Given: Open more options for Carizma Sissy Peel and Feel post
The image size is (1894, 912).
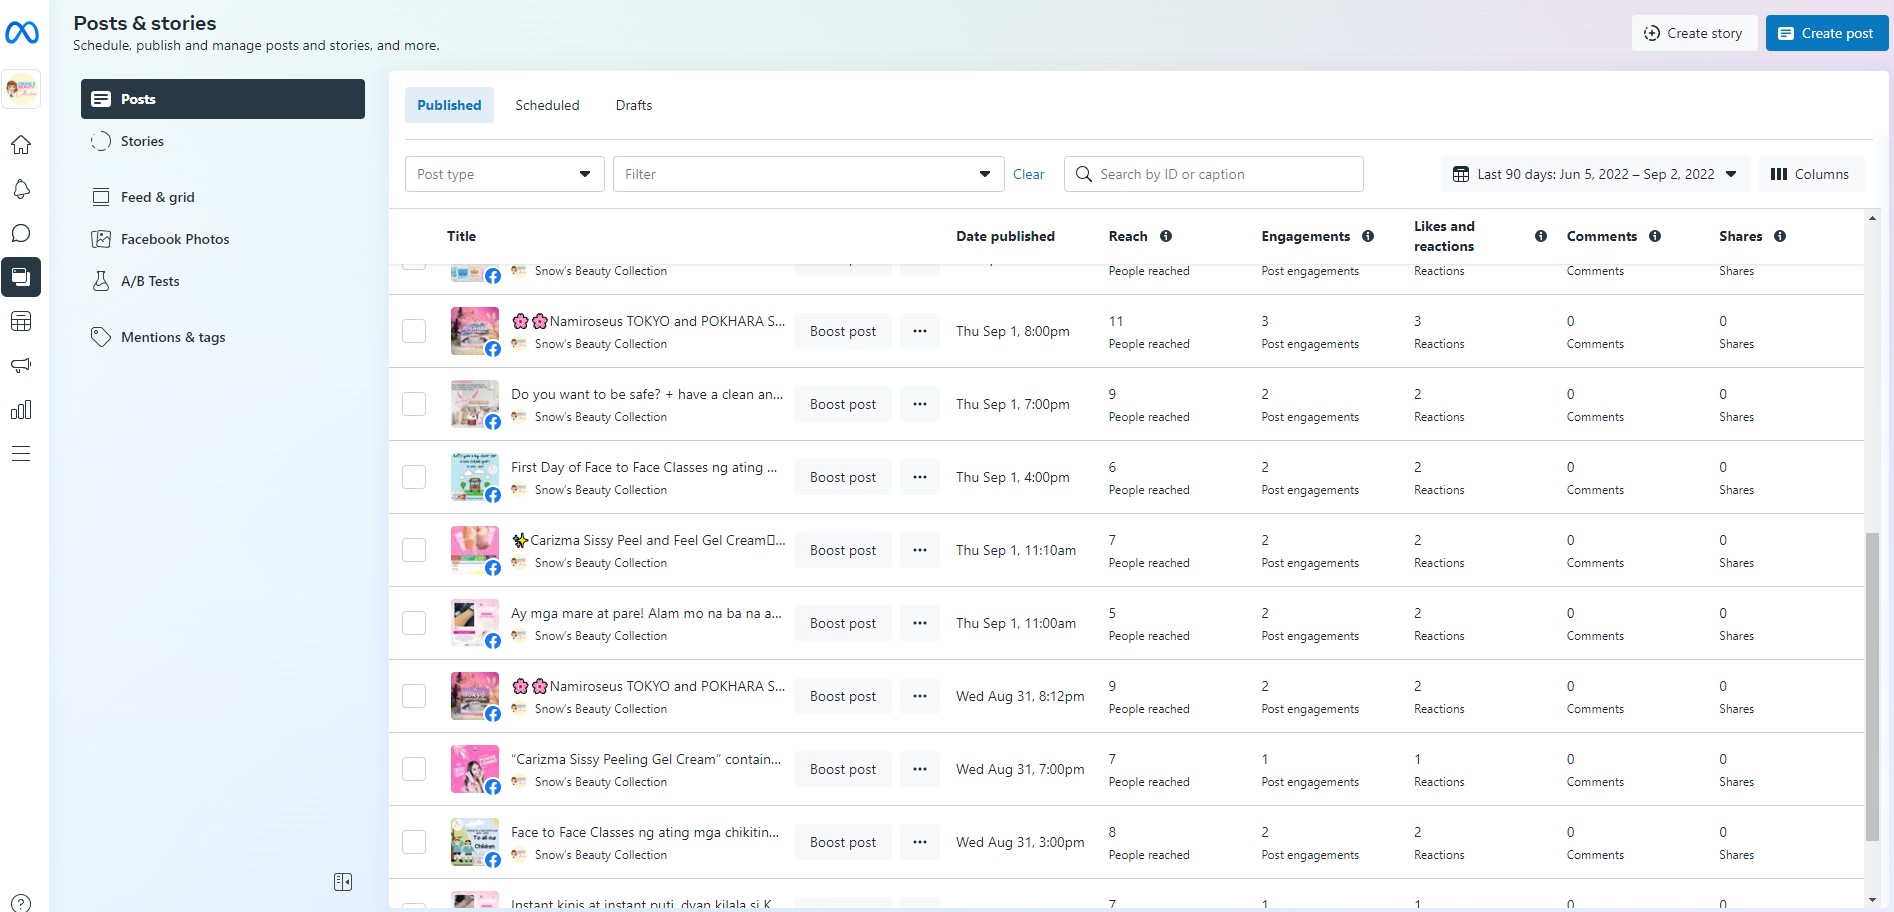Looking at the screenshot, I should coord(920,550).
